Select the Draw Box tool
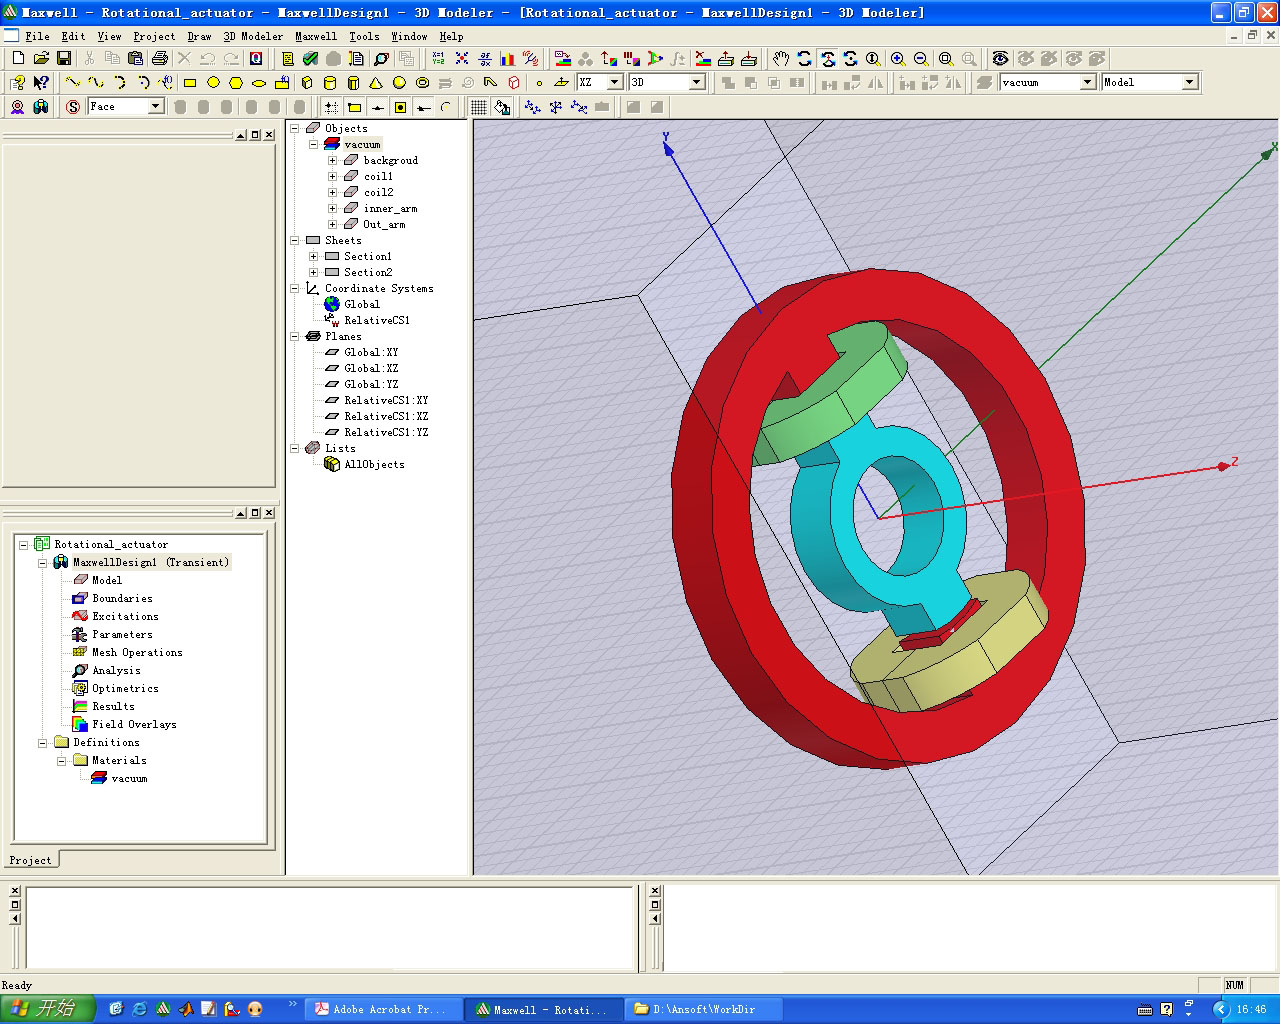Screen dimensions: 1280x1024 [x=307, y=83]
